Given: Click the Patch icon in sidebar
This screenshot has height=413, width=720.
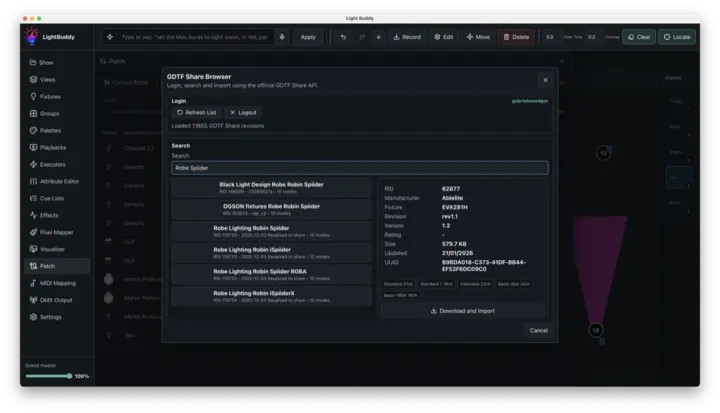Looking at the screenshot, I should (33, 266).
